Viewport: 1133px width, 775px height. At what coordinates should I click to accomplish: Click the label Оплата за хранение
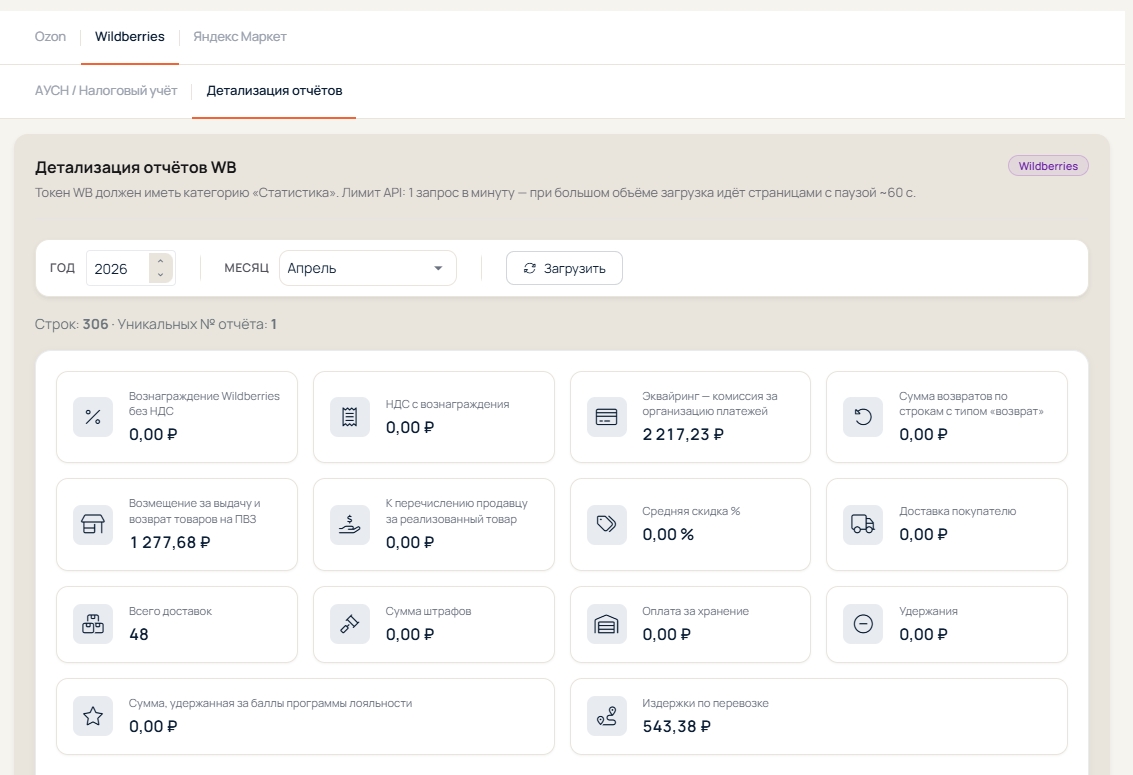click(x=696, y=611)
